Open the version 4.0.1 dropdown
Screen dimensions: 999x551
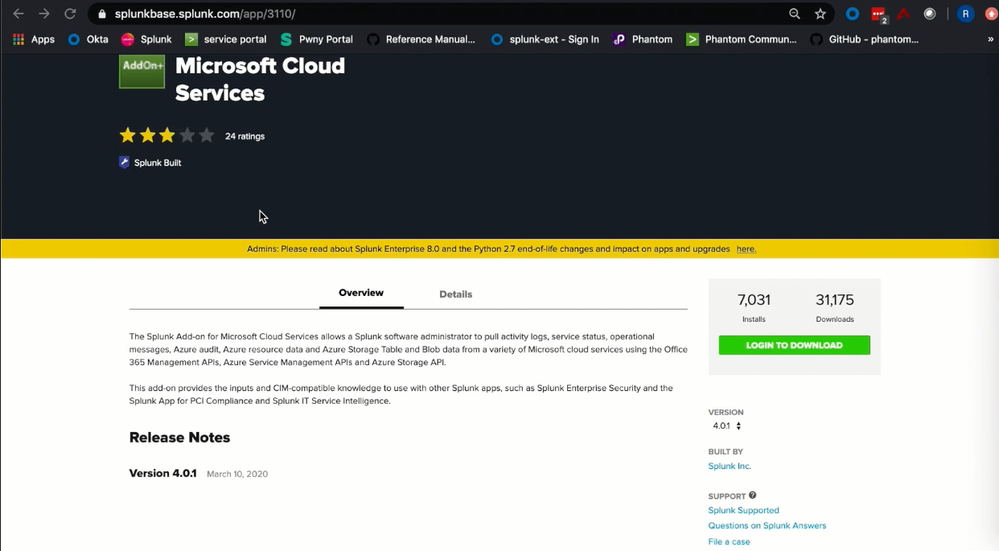click(x=727, y=426)
